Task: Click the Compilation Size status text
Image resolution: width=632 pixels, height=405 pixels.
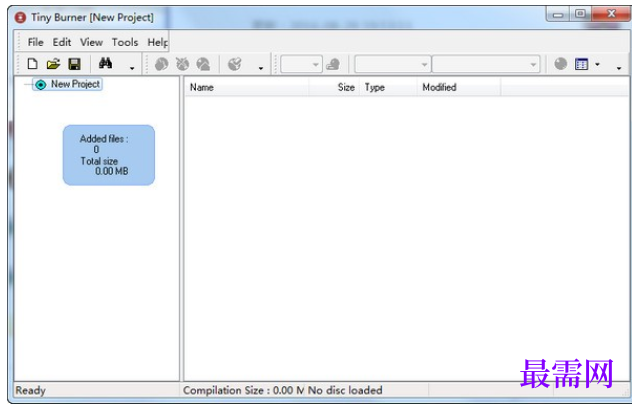Action: click(x=243, y=390)
